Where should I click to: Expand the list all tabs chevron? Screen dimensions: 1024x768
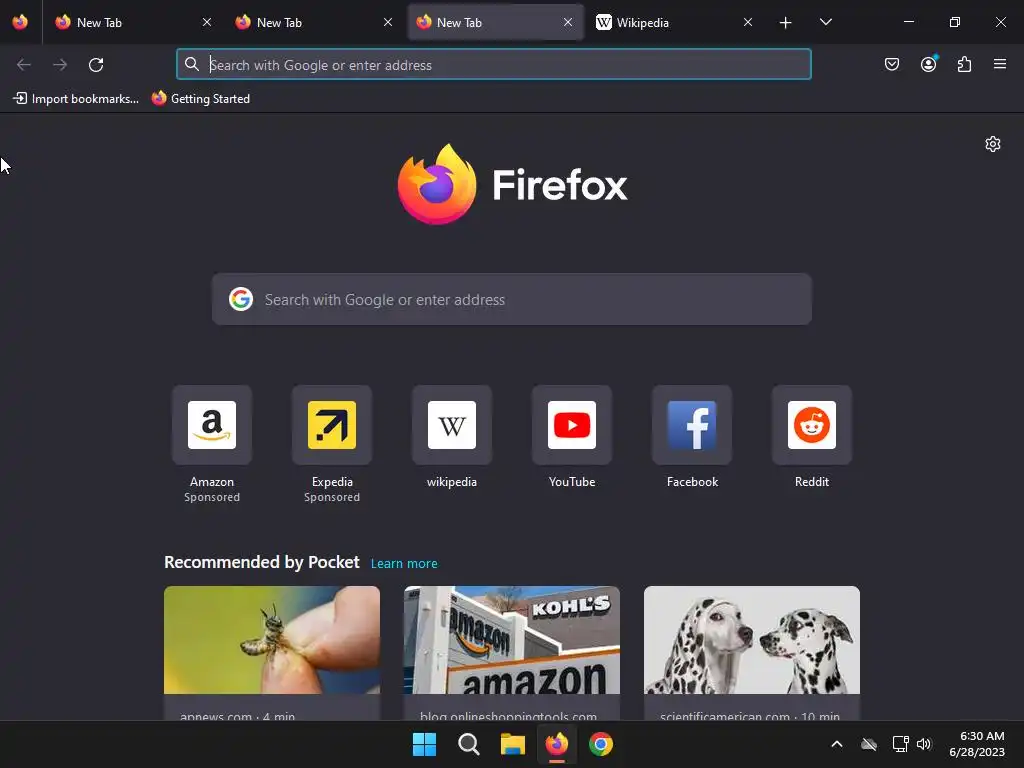[825, 22]
